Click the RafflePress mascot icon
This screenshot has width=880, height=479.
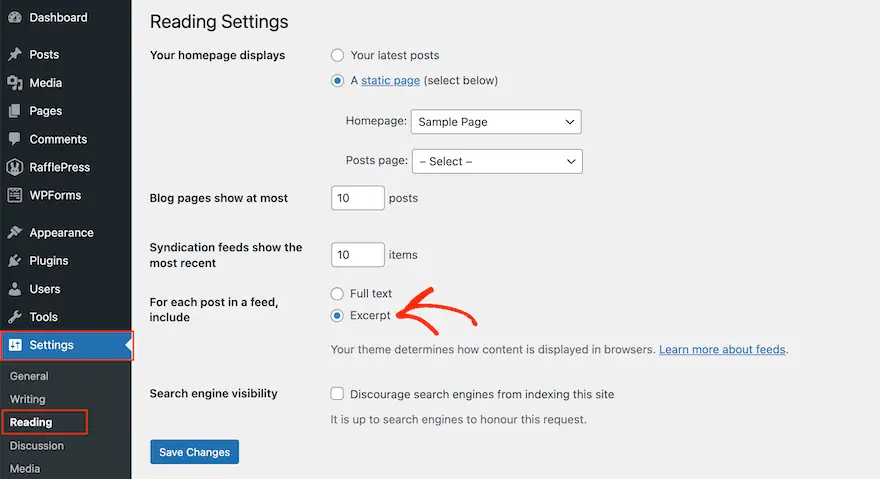point(15,167)
